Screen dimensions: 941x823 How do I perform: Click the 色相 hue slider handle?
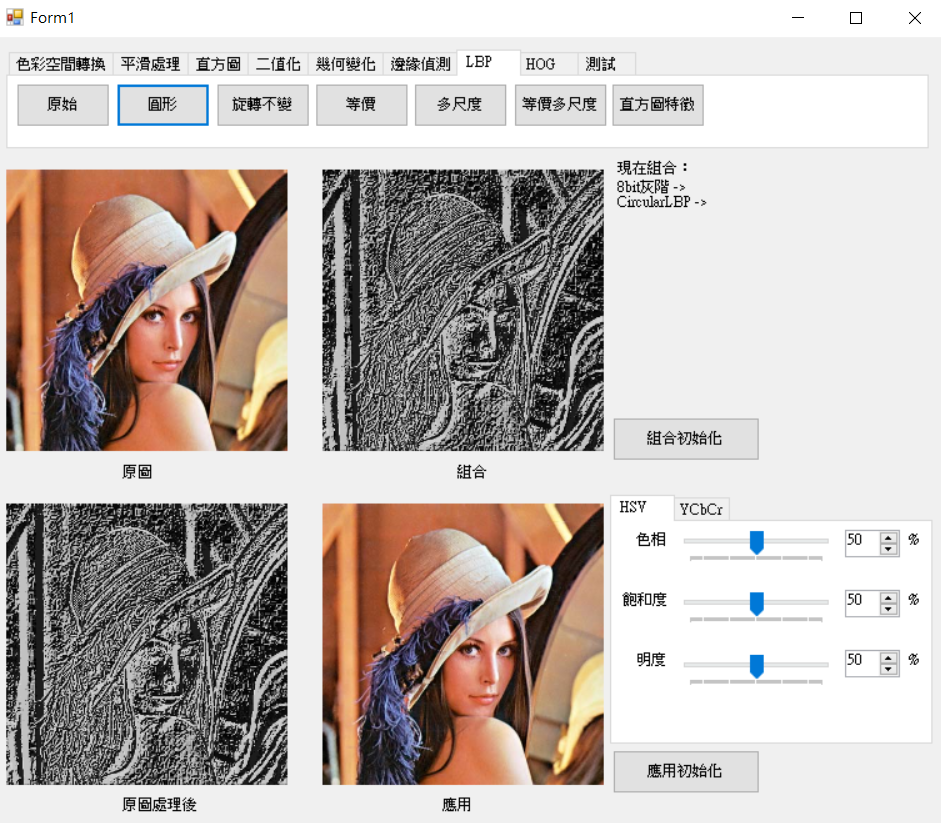point(757,542)
